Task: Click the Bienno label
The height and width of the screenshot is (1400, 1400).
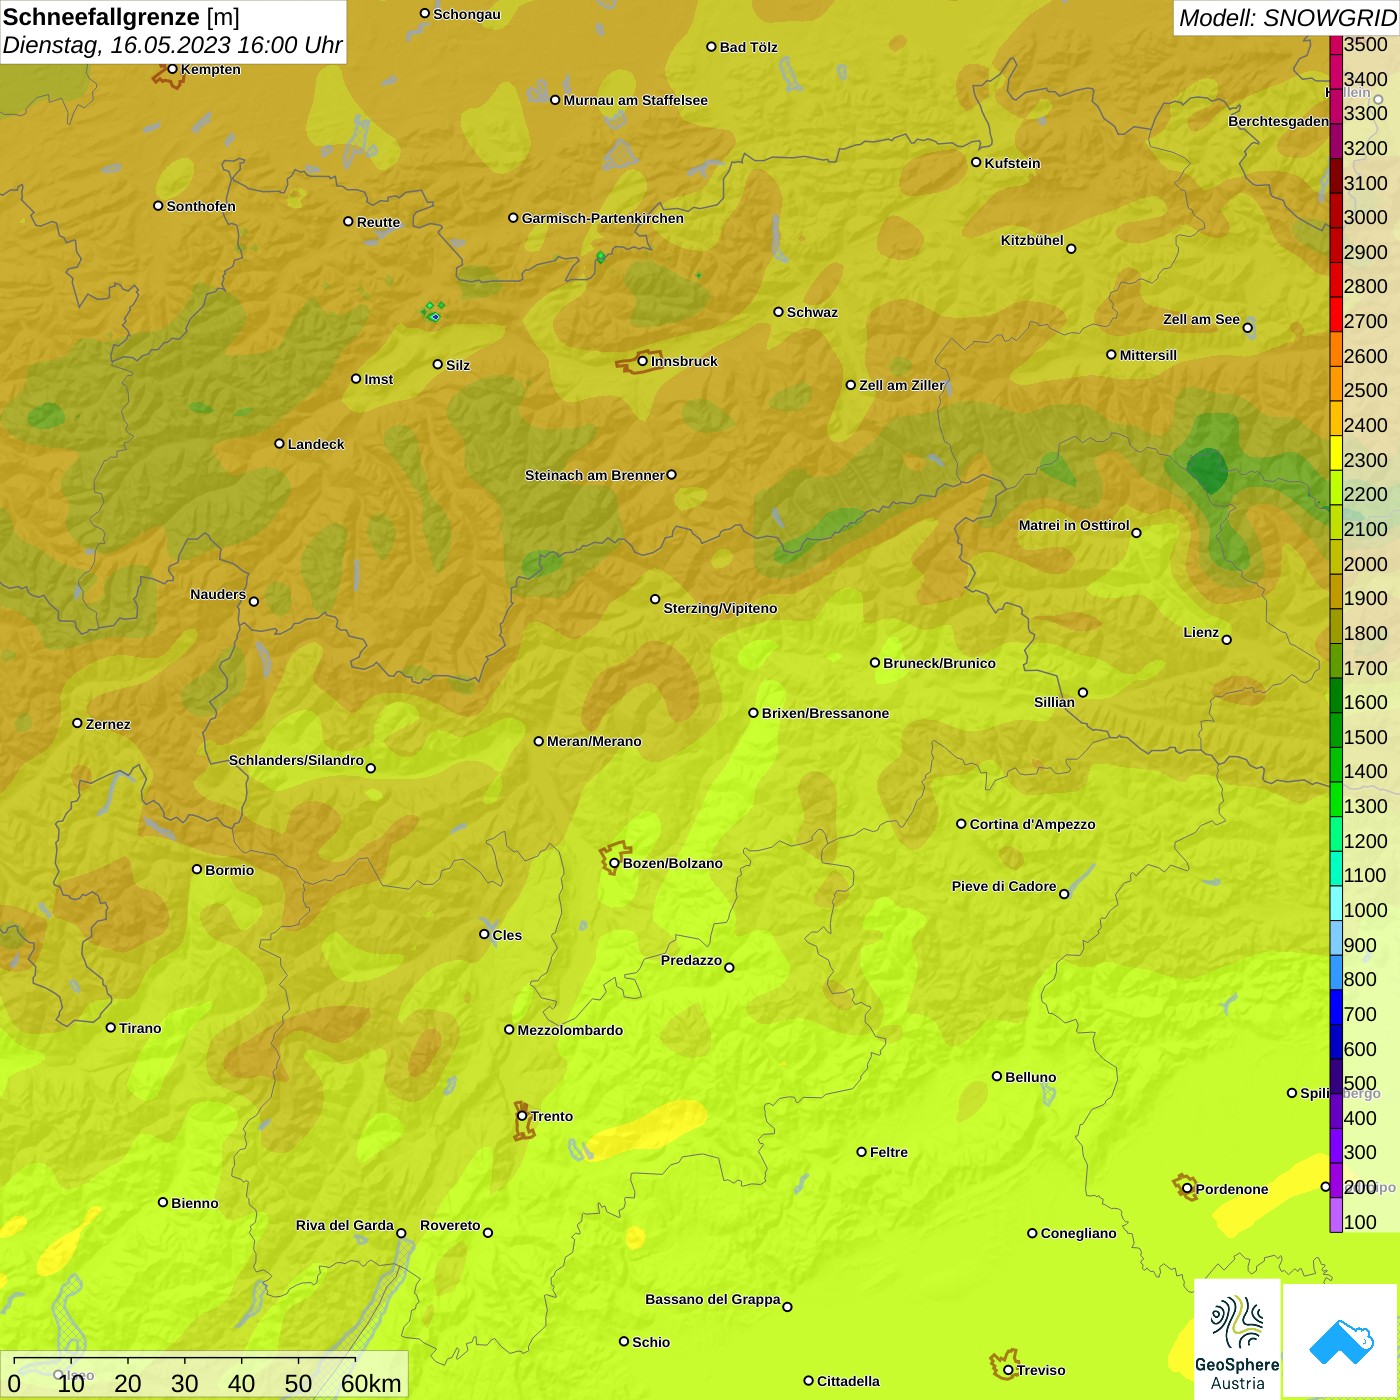Action: (195, 1203)
